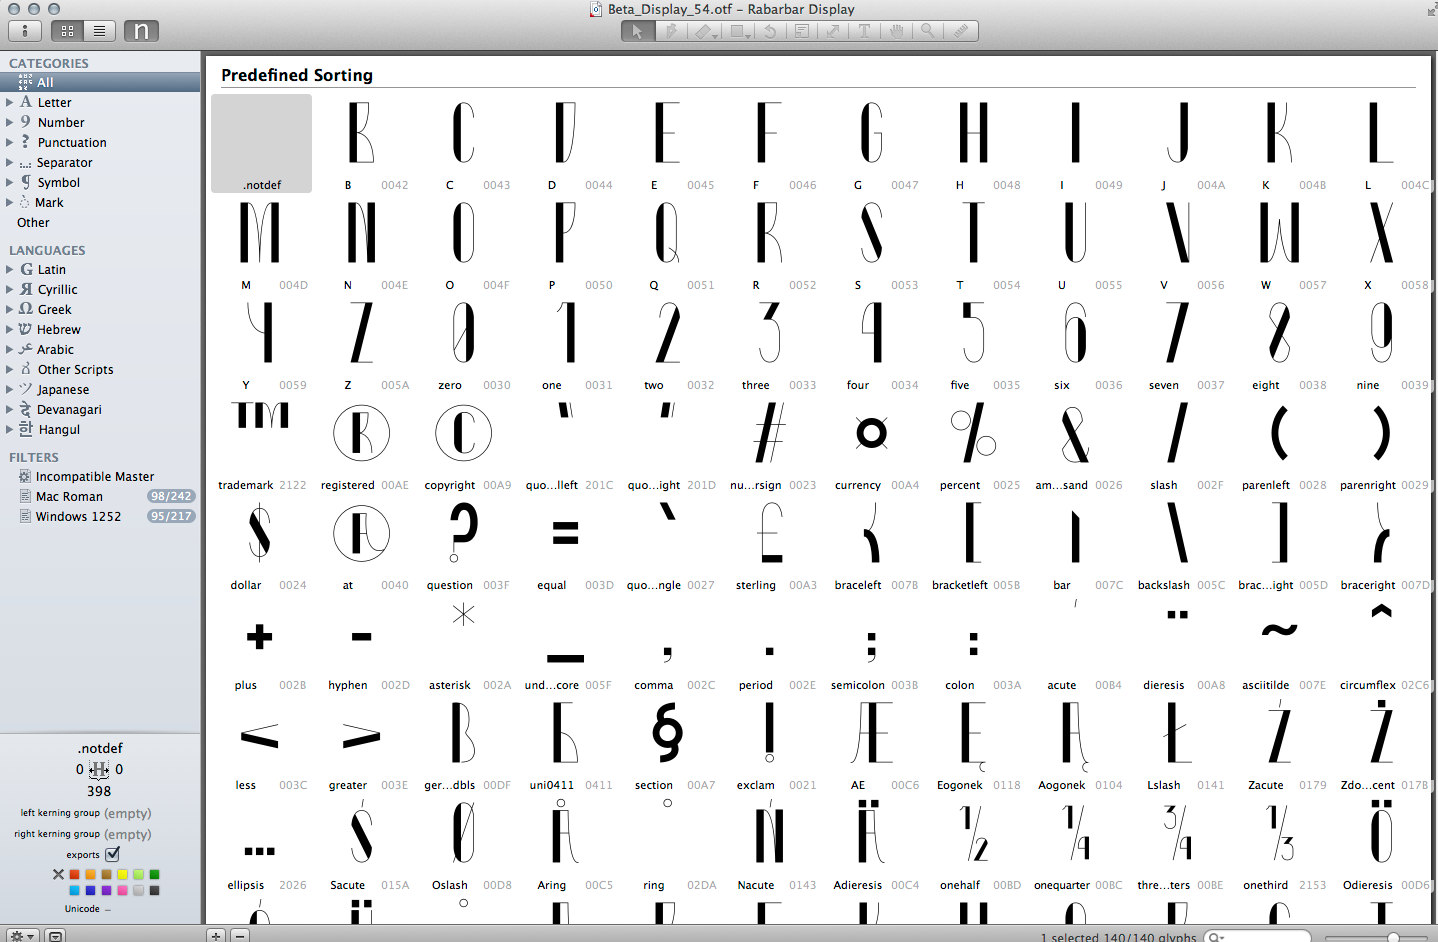Select the ampersand glyph cell
The width and height of the screenshot is (1438, 942).
coord(1077,443)
